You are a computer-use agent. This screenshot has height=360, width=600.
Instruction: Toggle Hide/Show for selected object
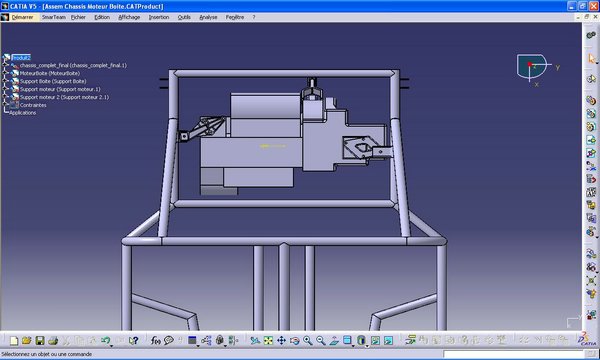click(375, 340)
